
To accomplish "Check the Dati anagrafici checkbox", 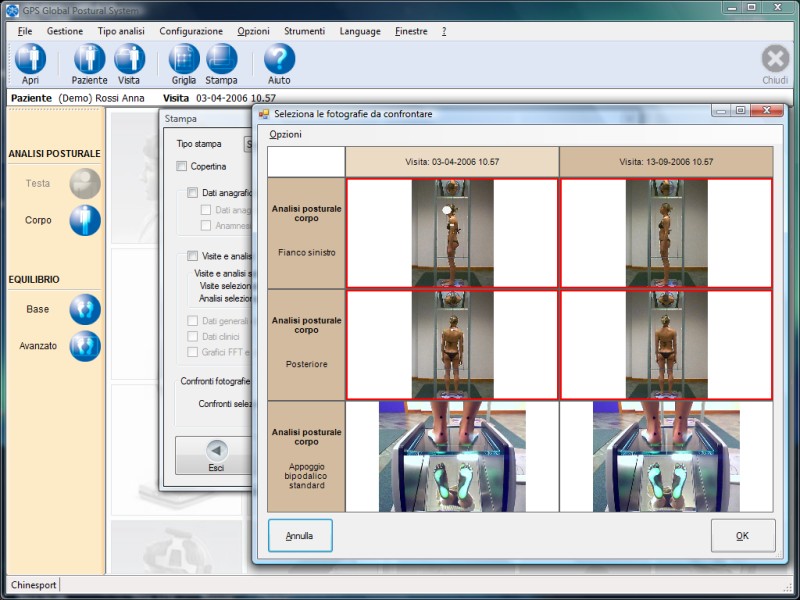I will [193, 192].
